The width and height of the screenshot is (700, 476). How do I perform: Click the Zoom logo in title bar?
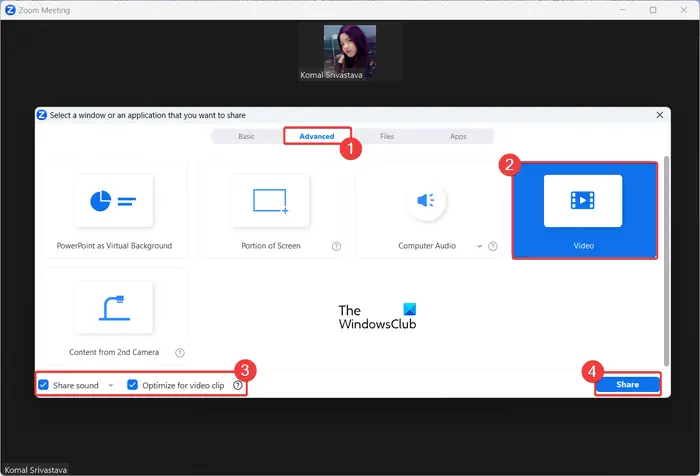[10, 10]
